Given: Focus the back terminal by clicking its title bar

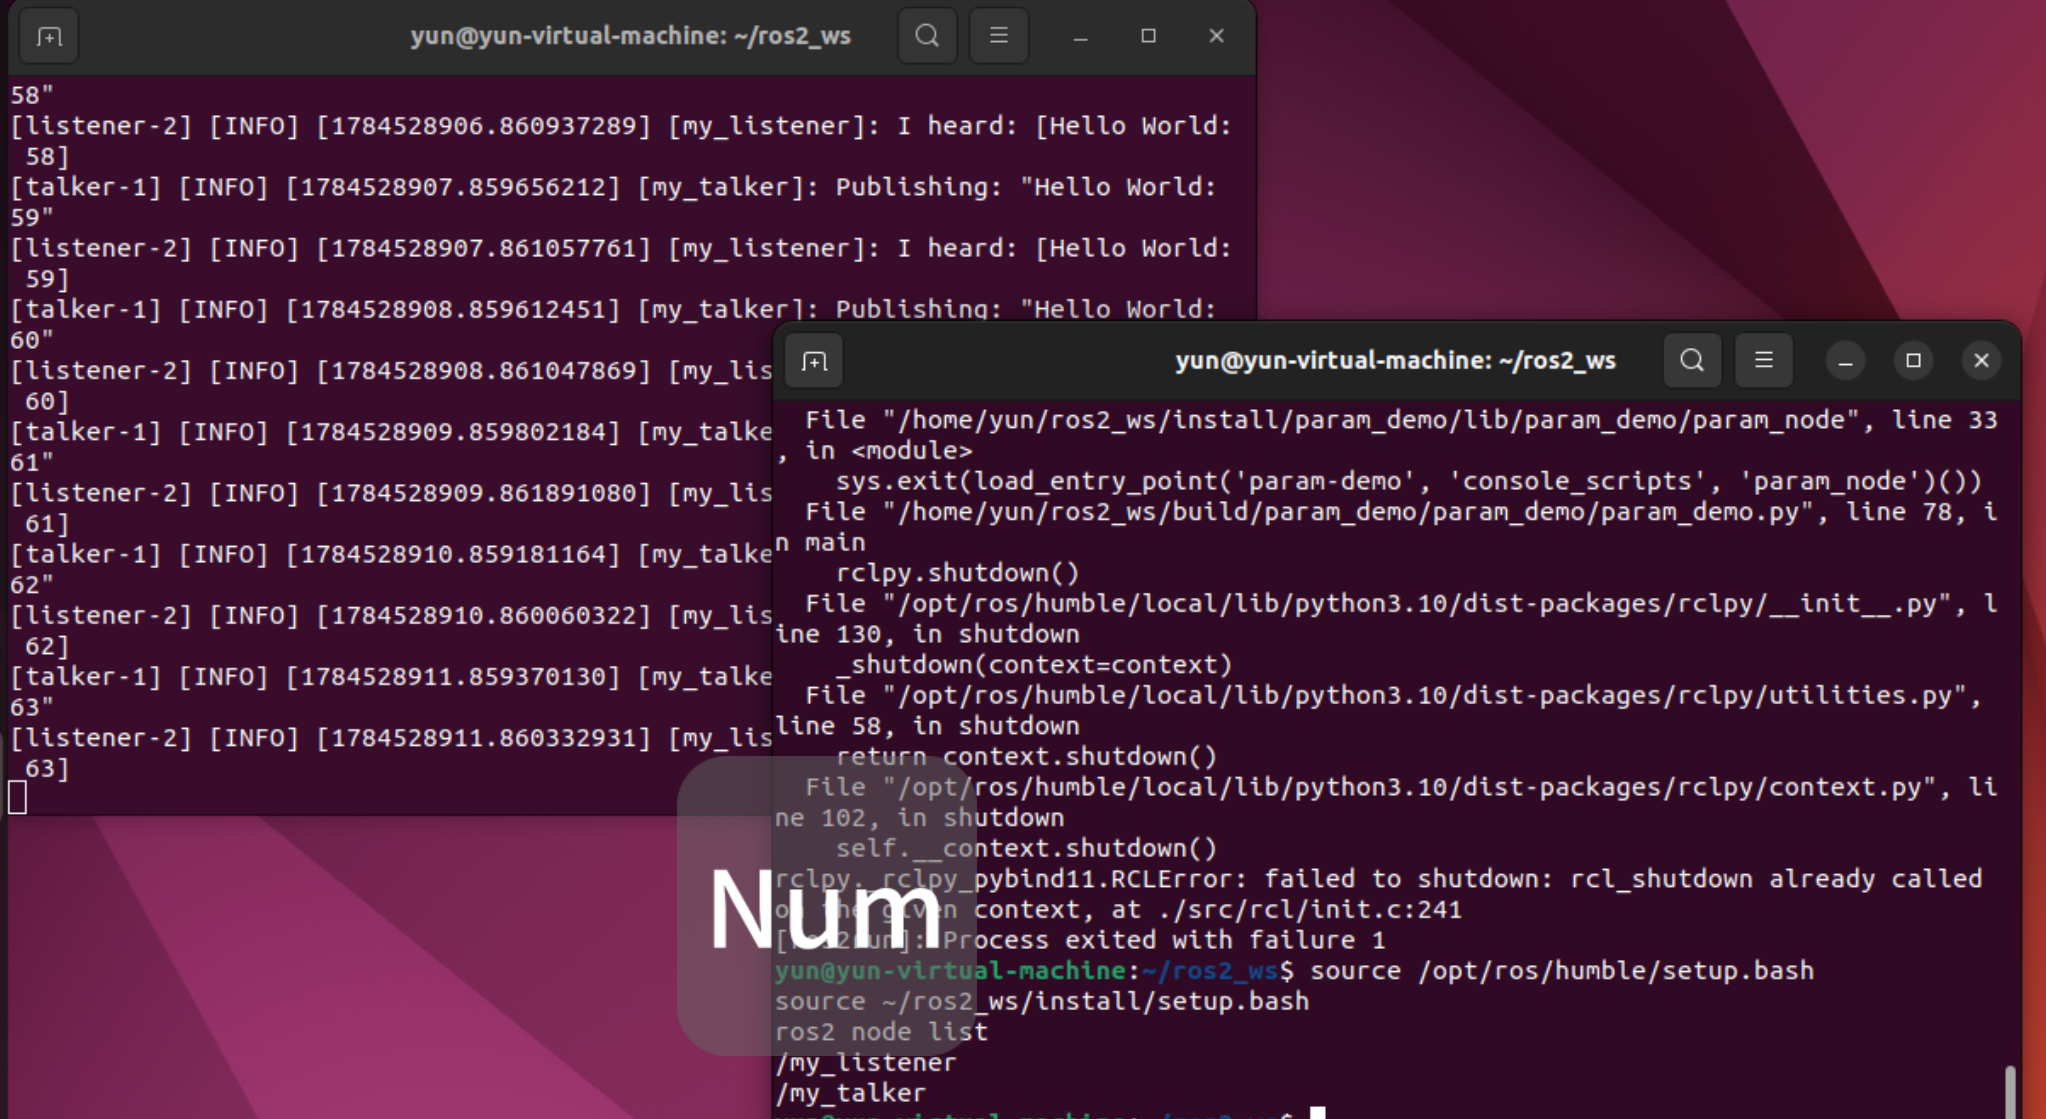Looking at the screenshot, I should tap(630, 36).
